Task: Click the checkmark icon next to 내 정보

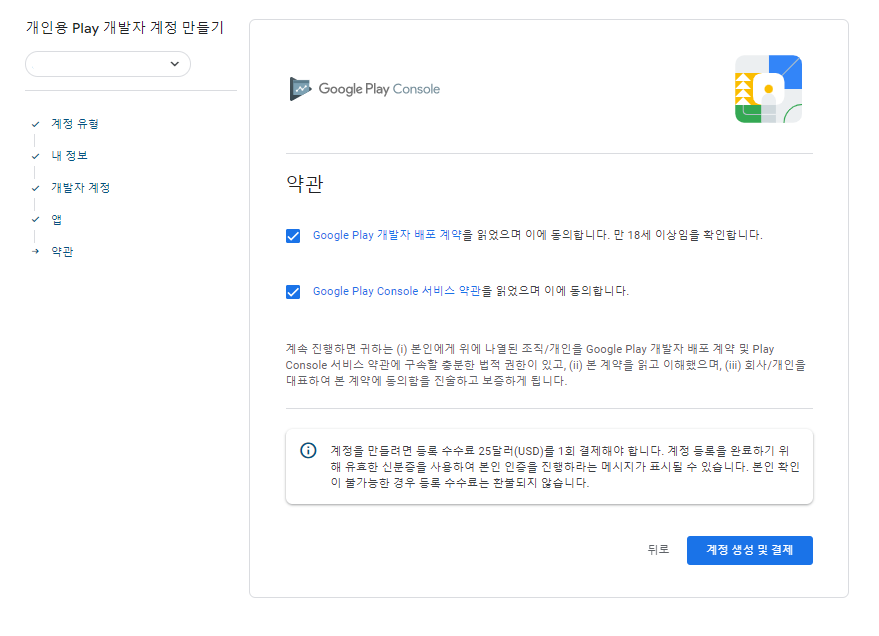Action: (x=36, y=156)
